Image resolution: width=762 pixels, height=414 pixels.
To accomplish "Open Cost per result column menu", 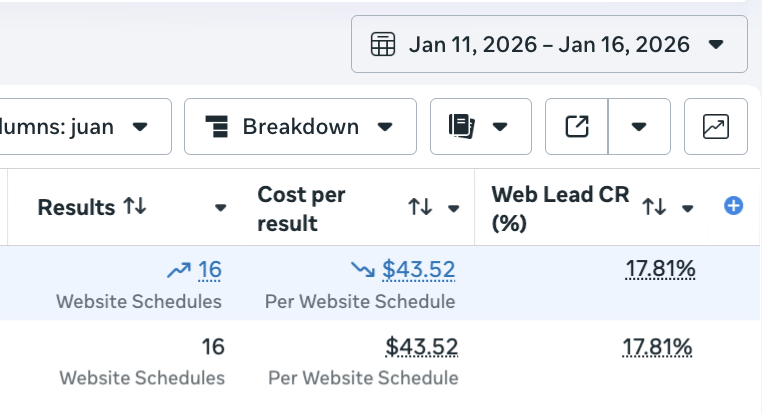I will point(454,208).
